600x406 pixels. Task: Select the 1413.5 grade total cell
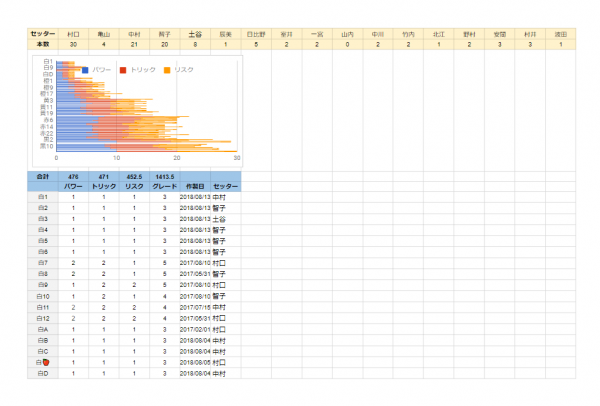click(x=164, y=176)
